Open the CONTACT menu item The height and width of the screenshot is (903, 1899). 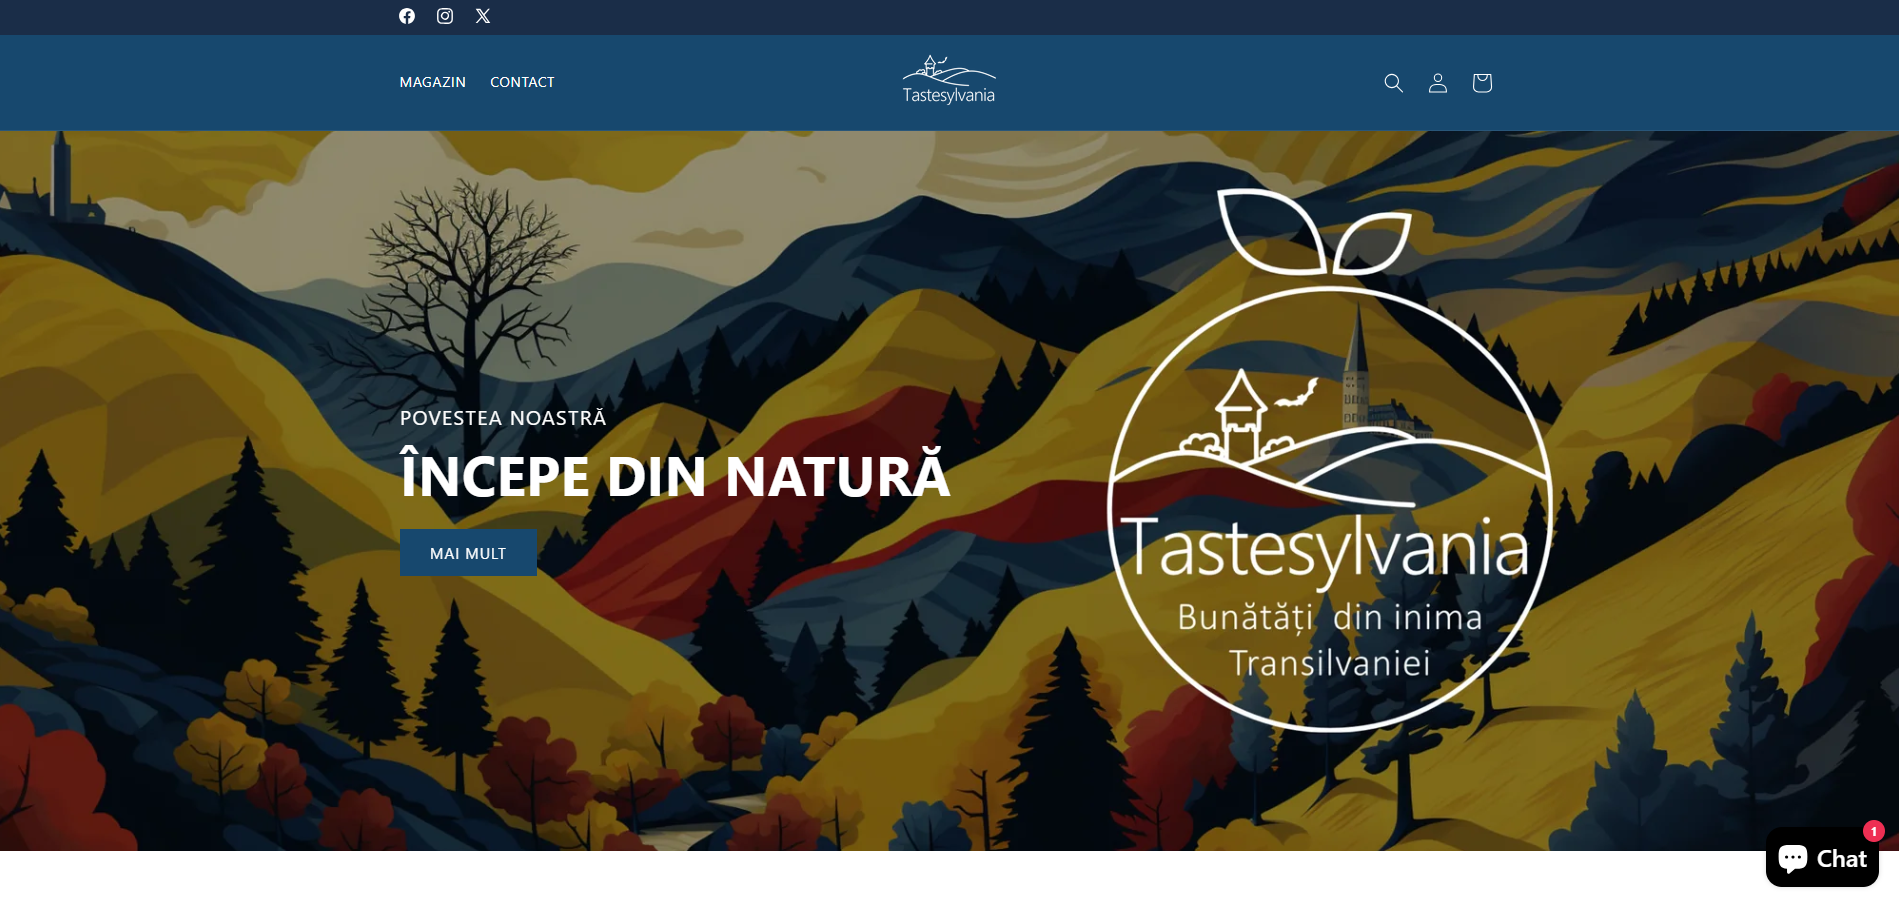tap(522, 82)
